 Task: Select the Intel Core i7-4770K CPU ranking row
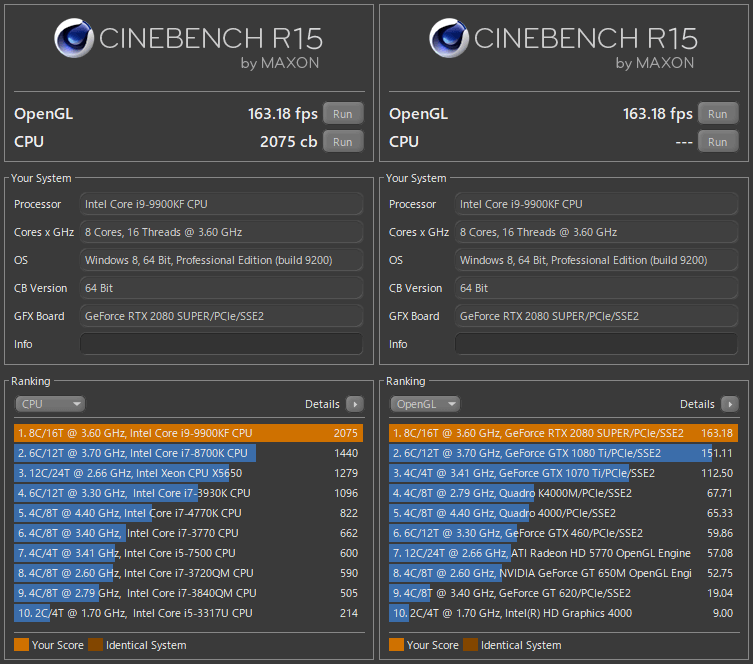point(188,513)
